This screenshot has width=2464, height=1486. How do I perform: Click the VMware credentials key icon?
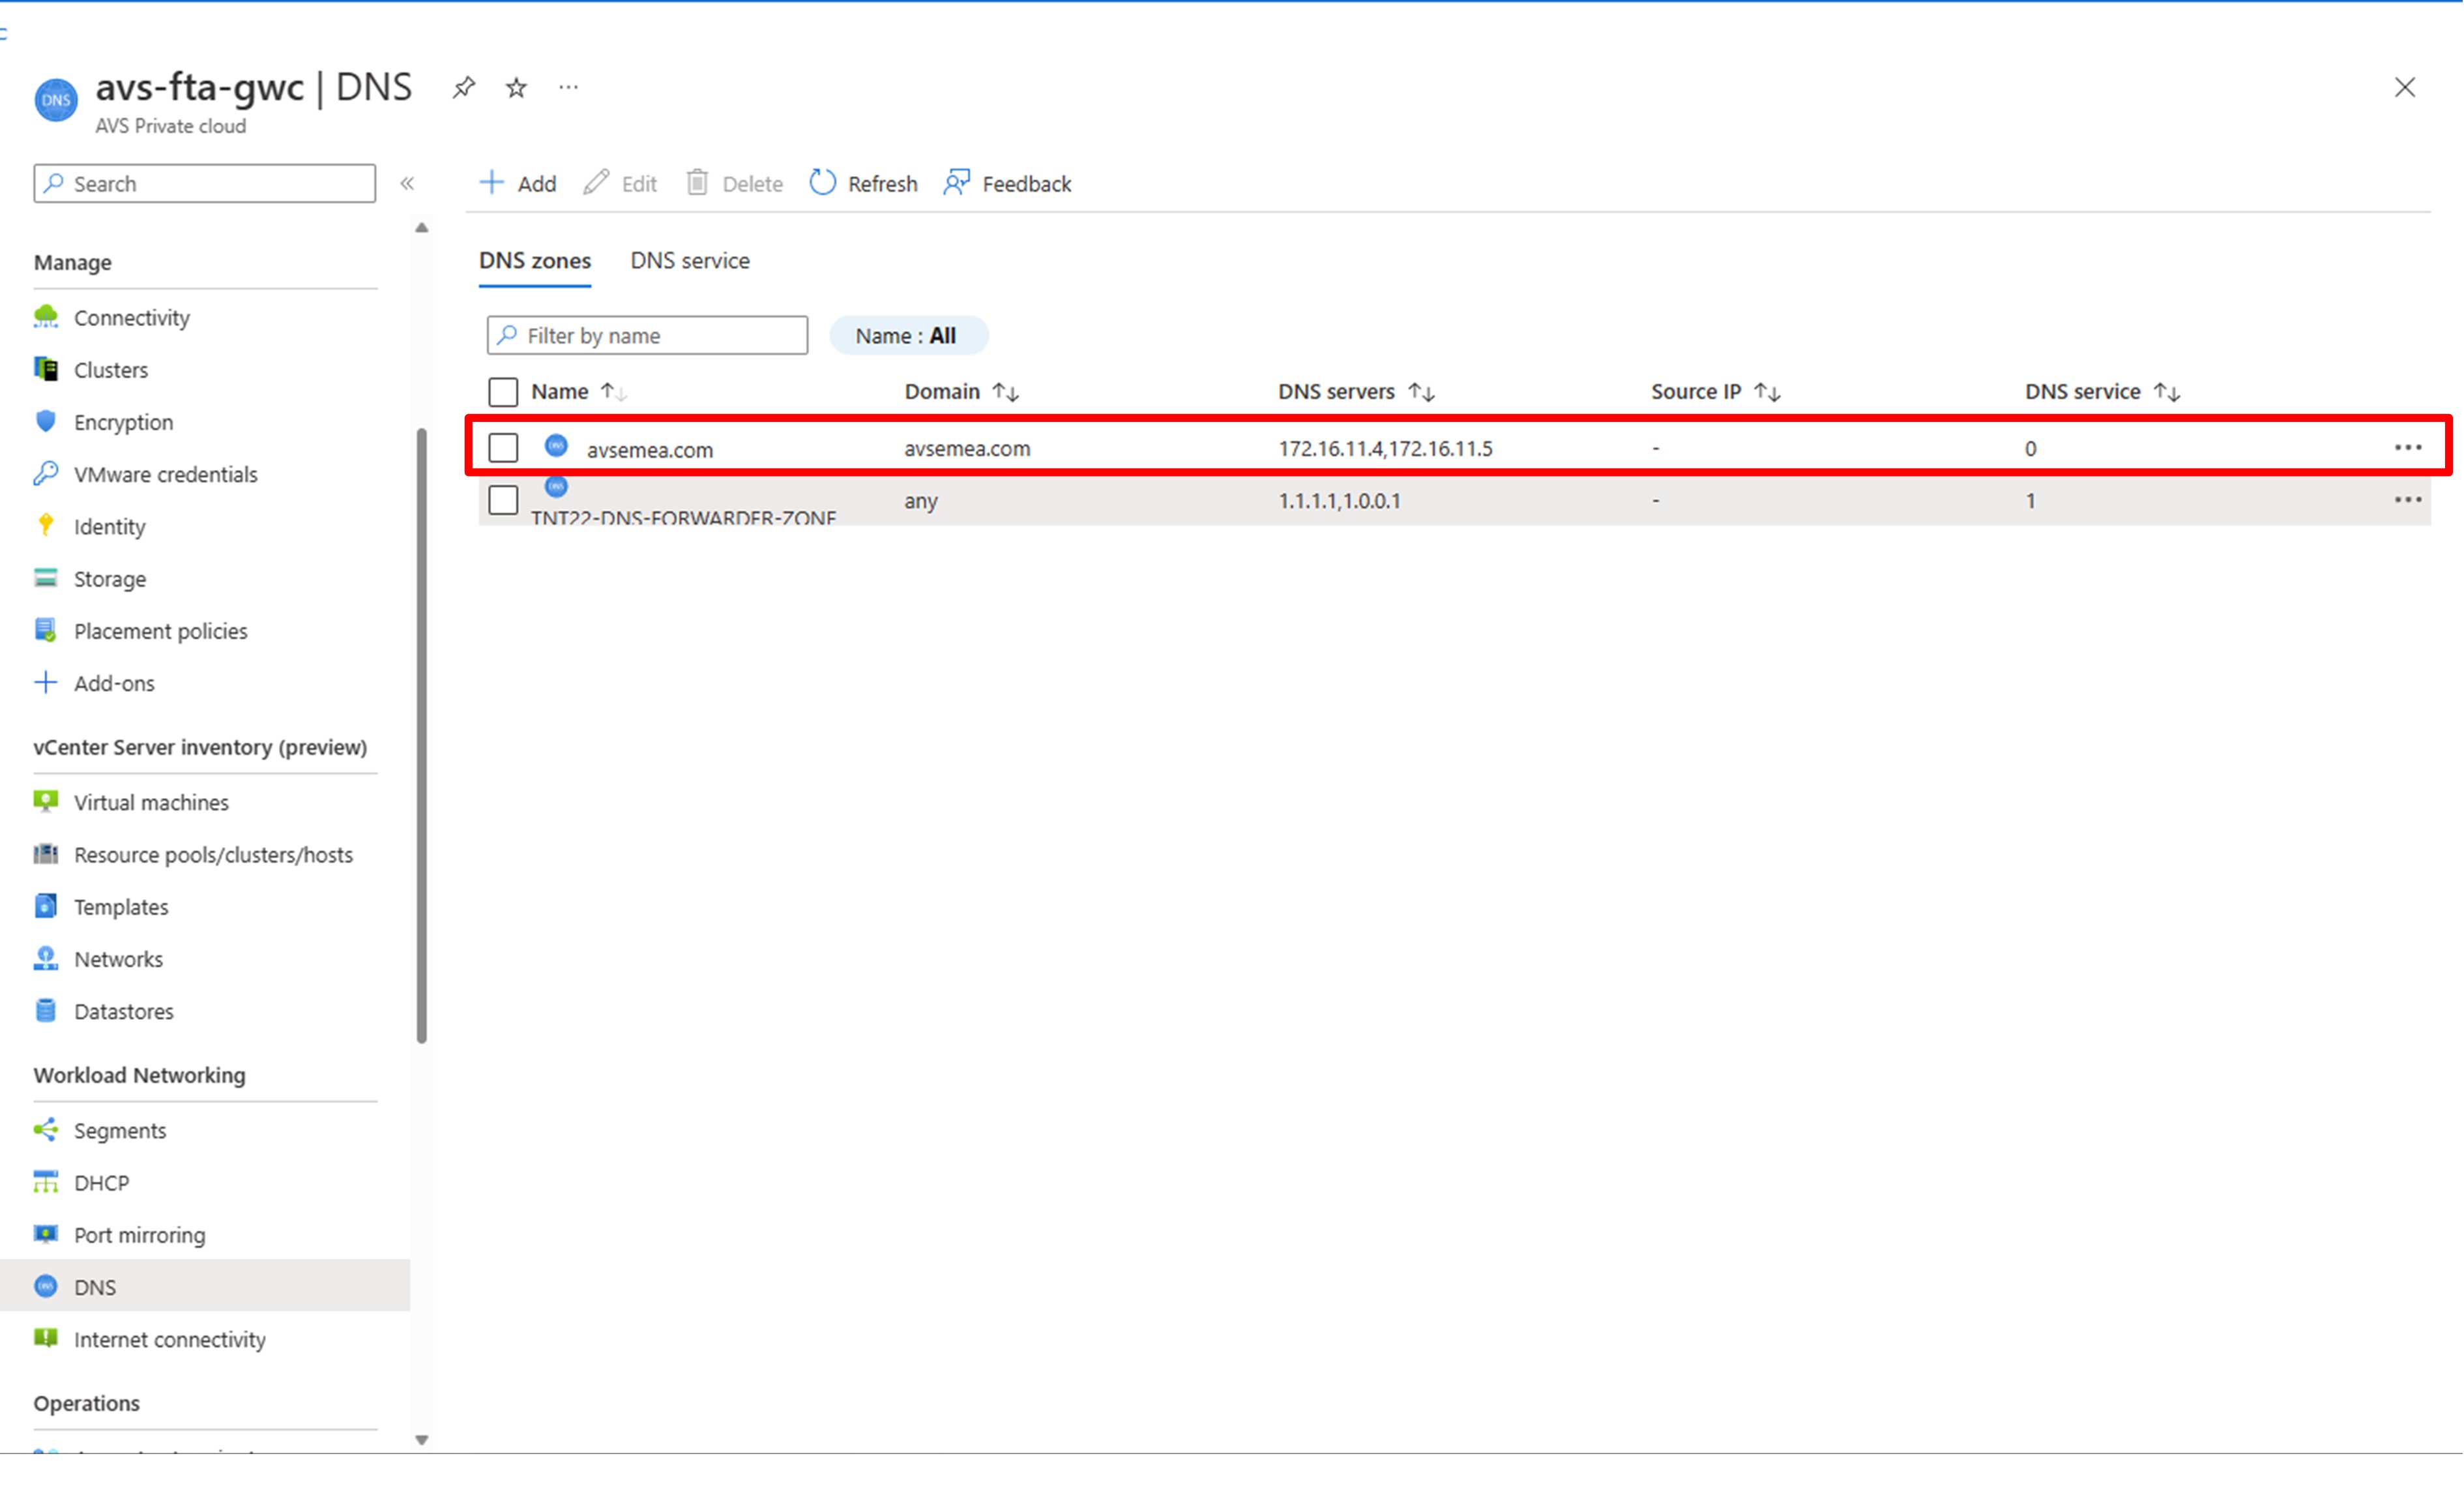pos(46,473)
